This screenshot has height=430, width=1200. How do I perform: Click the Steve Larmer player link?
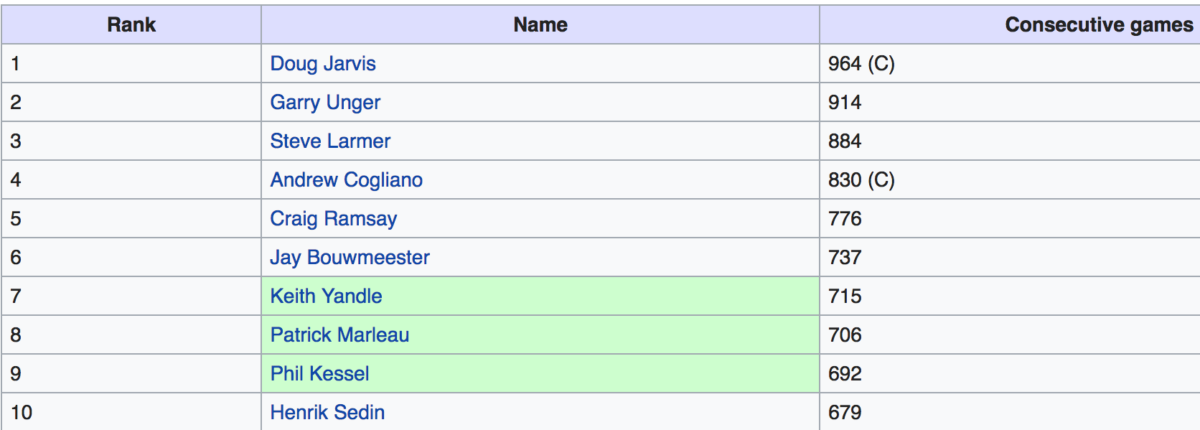[x=330, y=141]
